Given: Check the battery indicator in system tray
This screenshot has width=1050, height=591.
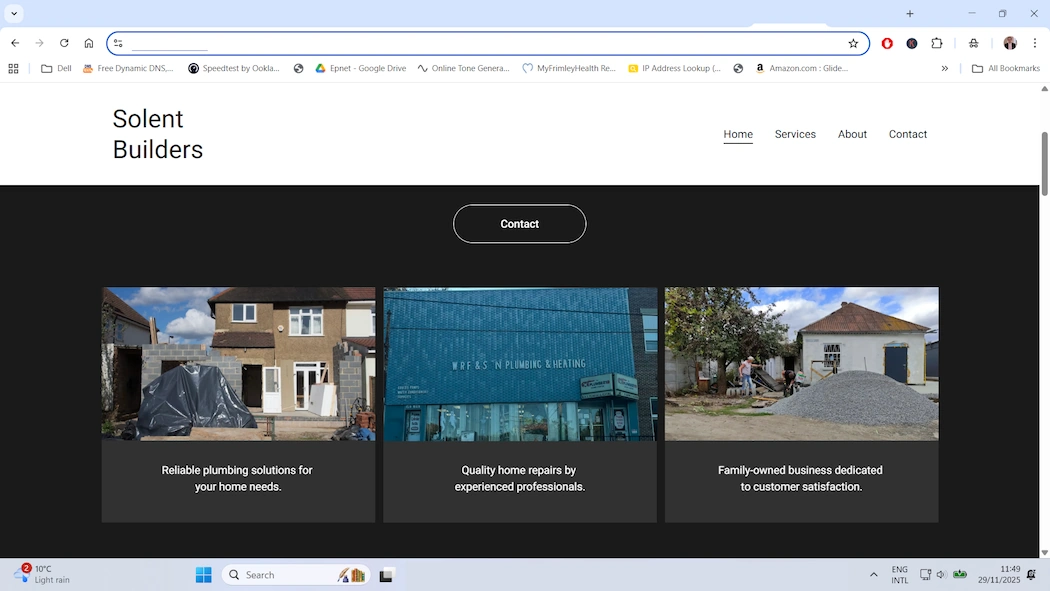Looking at the screenshot, I should [x=960, y=574].
